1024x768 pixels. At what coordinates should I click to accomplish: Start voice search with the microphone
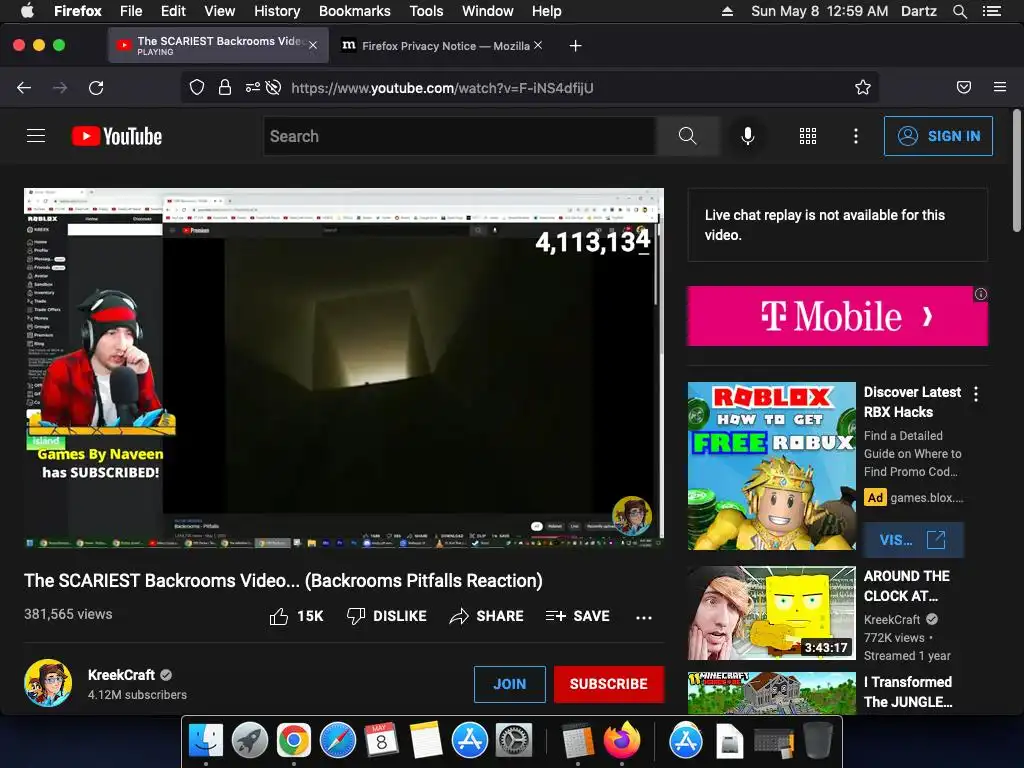click(748, 136)
